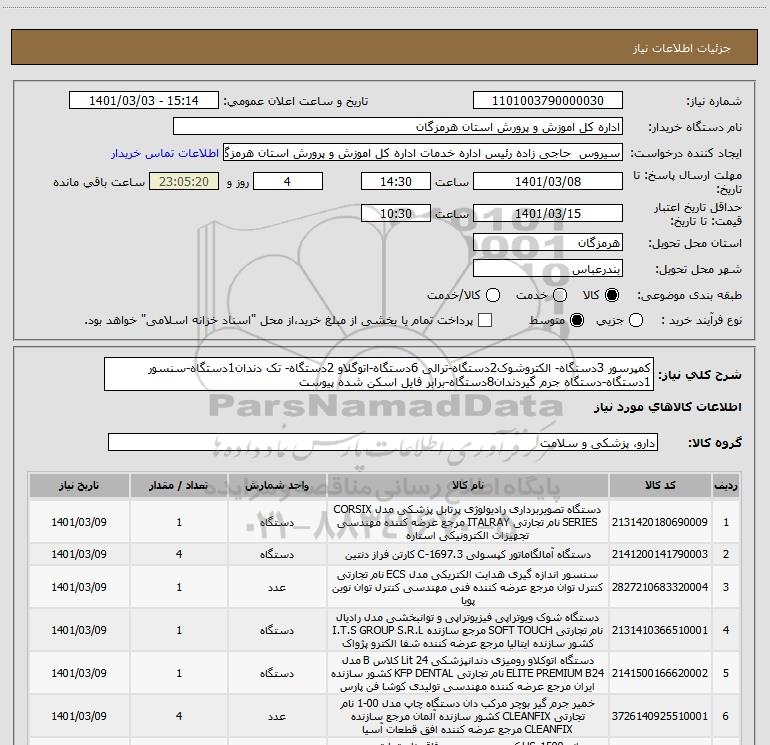Select the کالا radio button

[x=612, y=295]
